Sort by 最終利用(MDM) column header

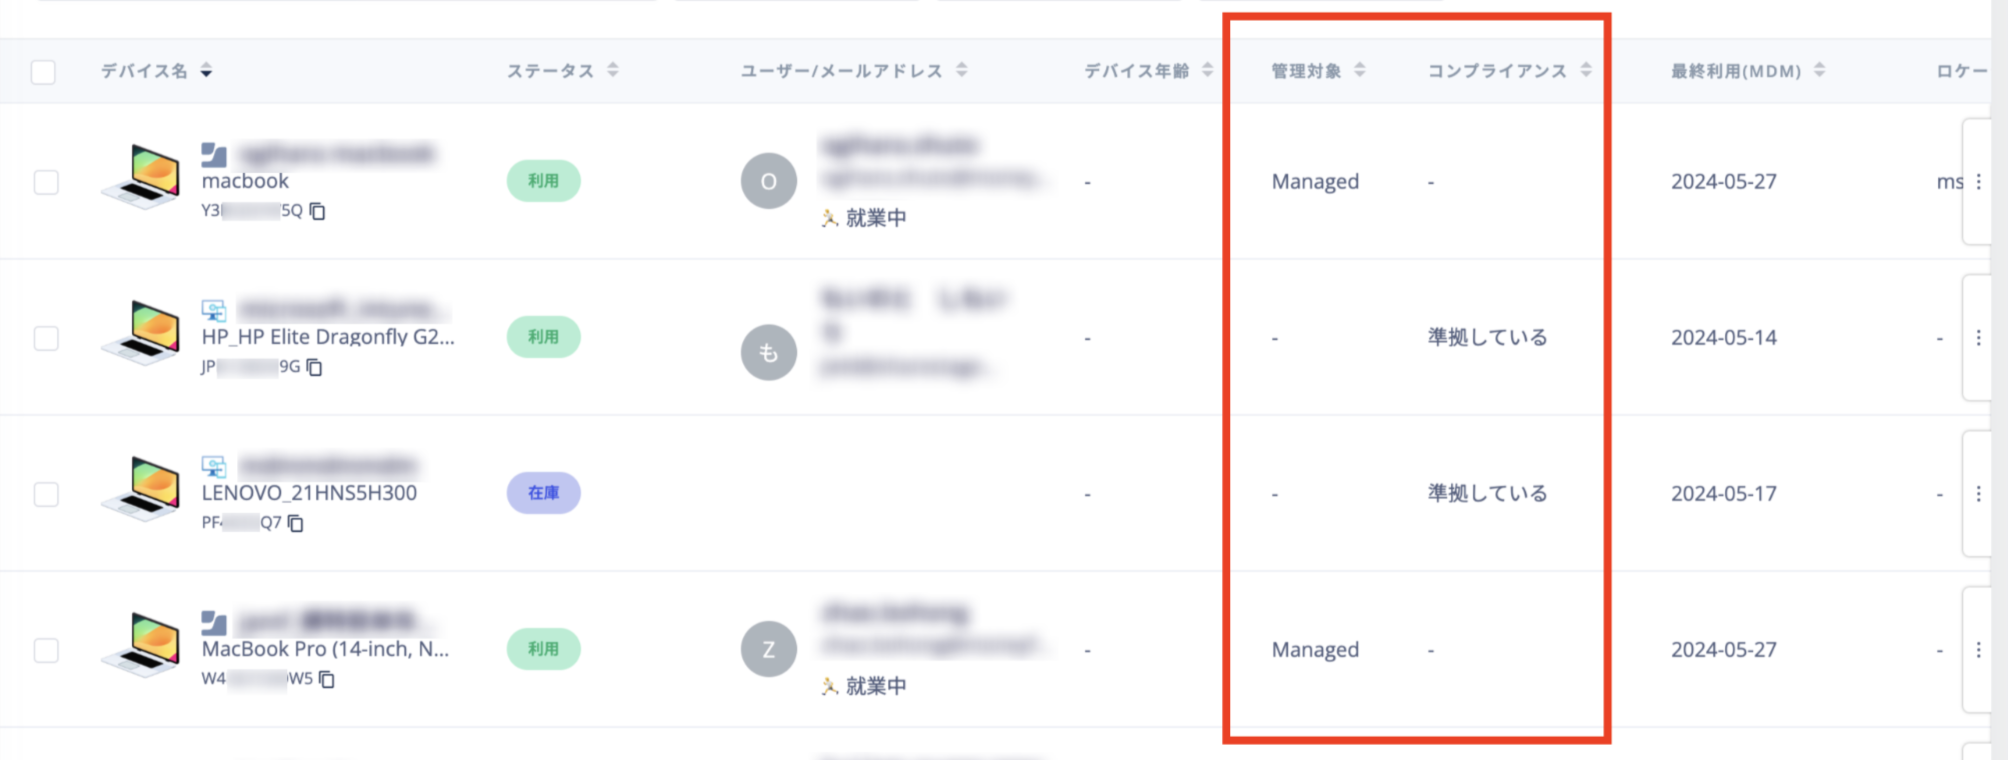(1819, 70)
